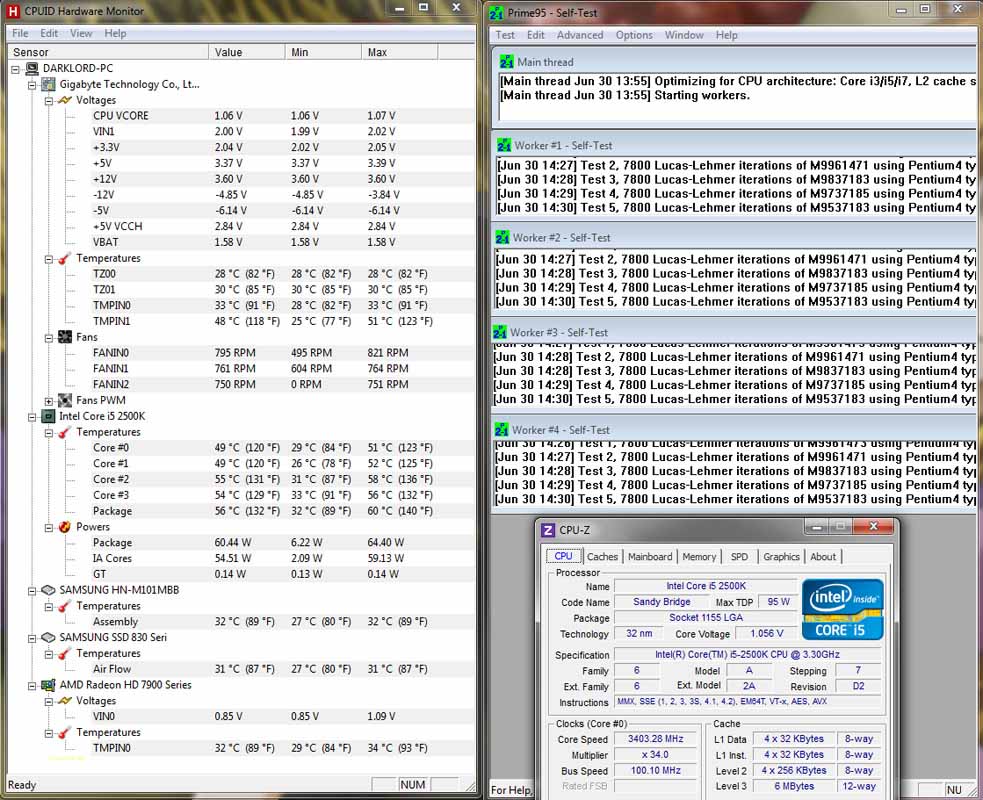This screenshot has height=800, width=983.
Task: Open the Help menu in Hardware Monitor
Action: (x=115, y=33)
